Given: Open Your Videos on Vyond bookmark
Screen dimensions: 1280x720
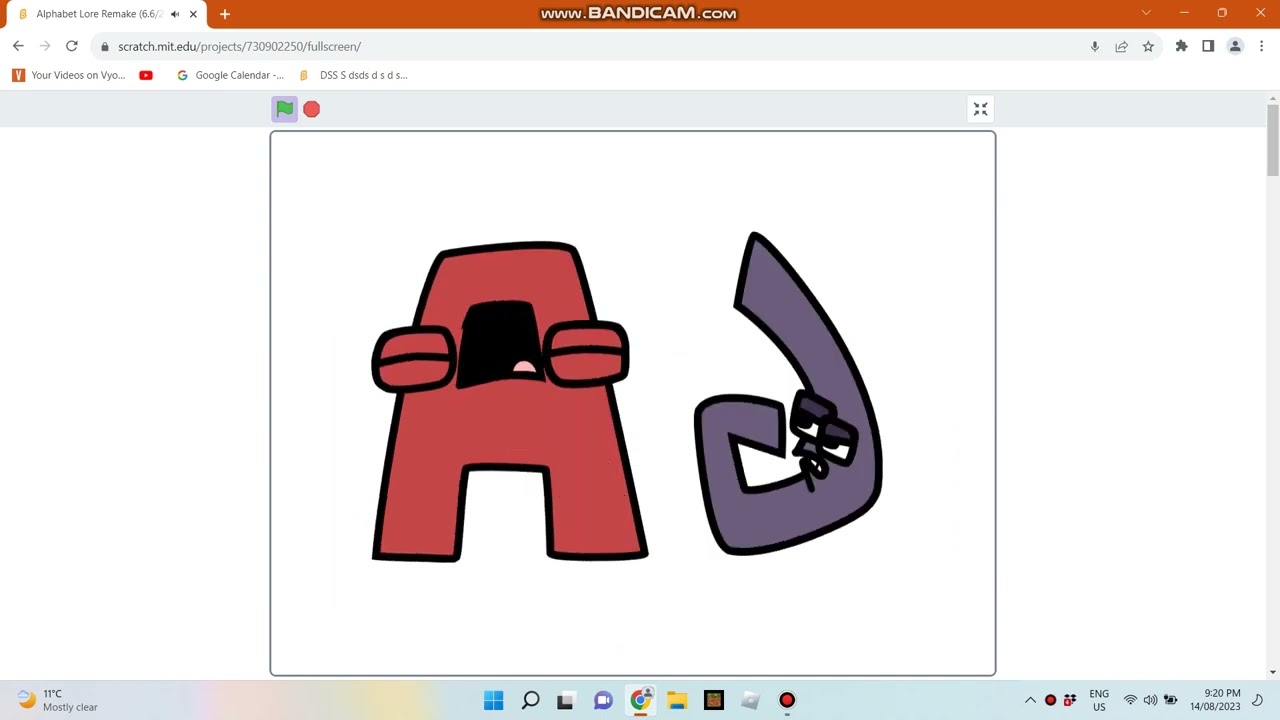Looking at the screenshot, I should pos(69,75).
